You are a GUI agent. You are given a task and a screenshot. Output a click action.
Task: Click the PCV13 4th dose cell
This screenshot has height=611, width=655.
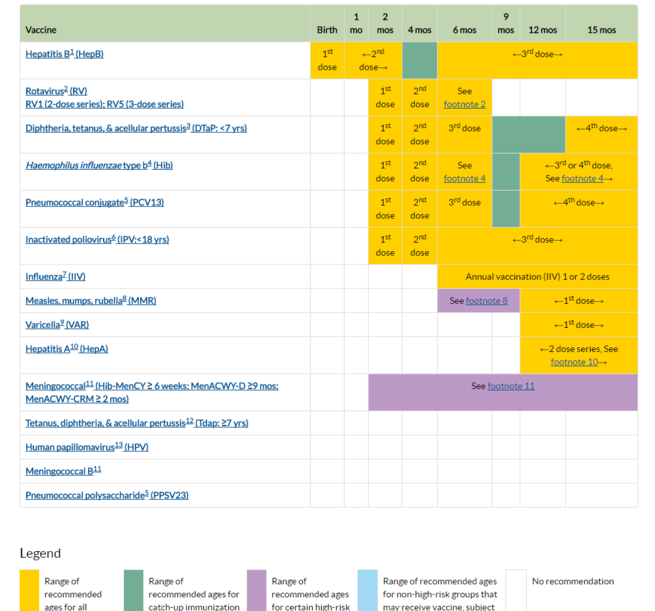tap(579, 209)
